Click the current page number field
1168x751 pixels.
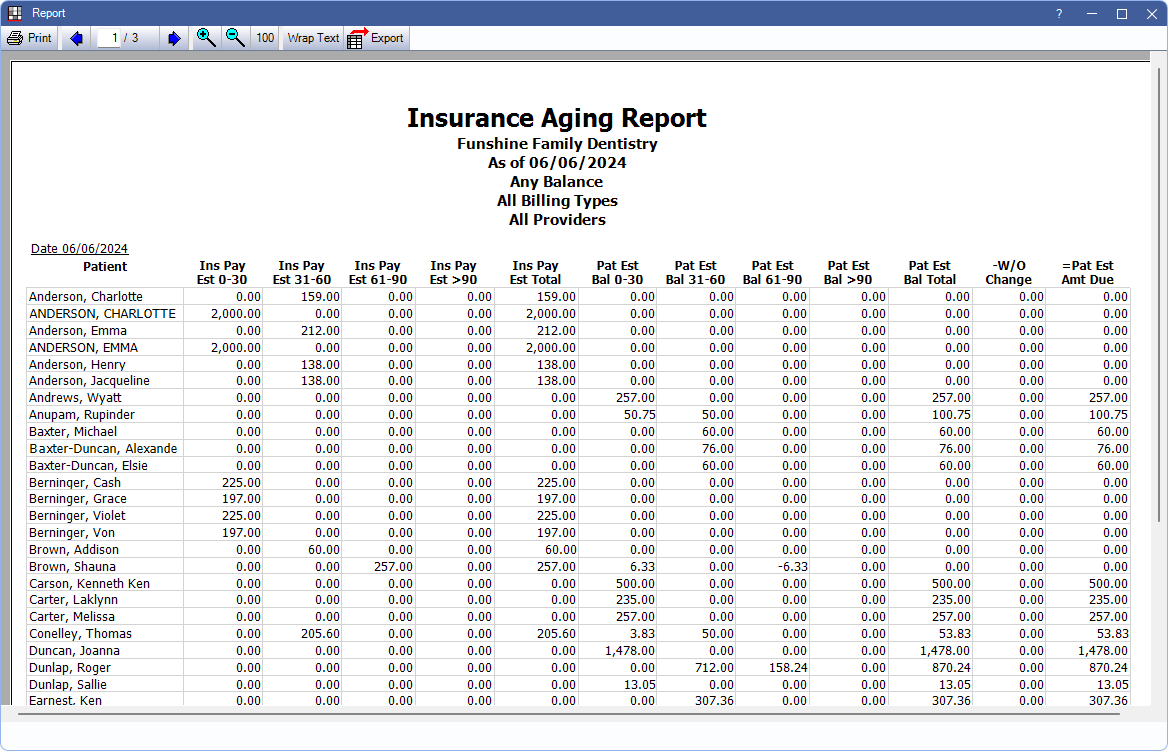pyautogui.click(x=113, y=38)
